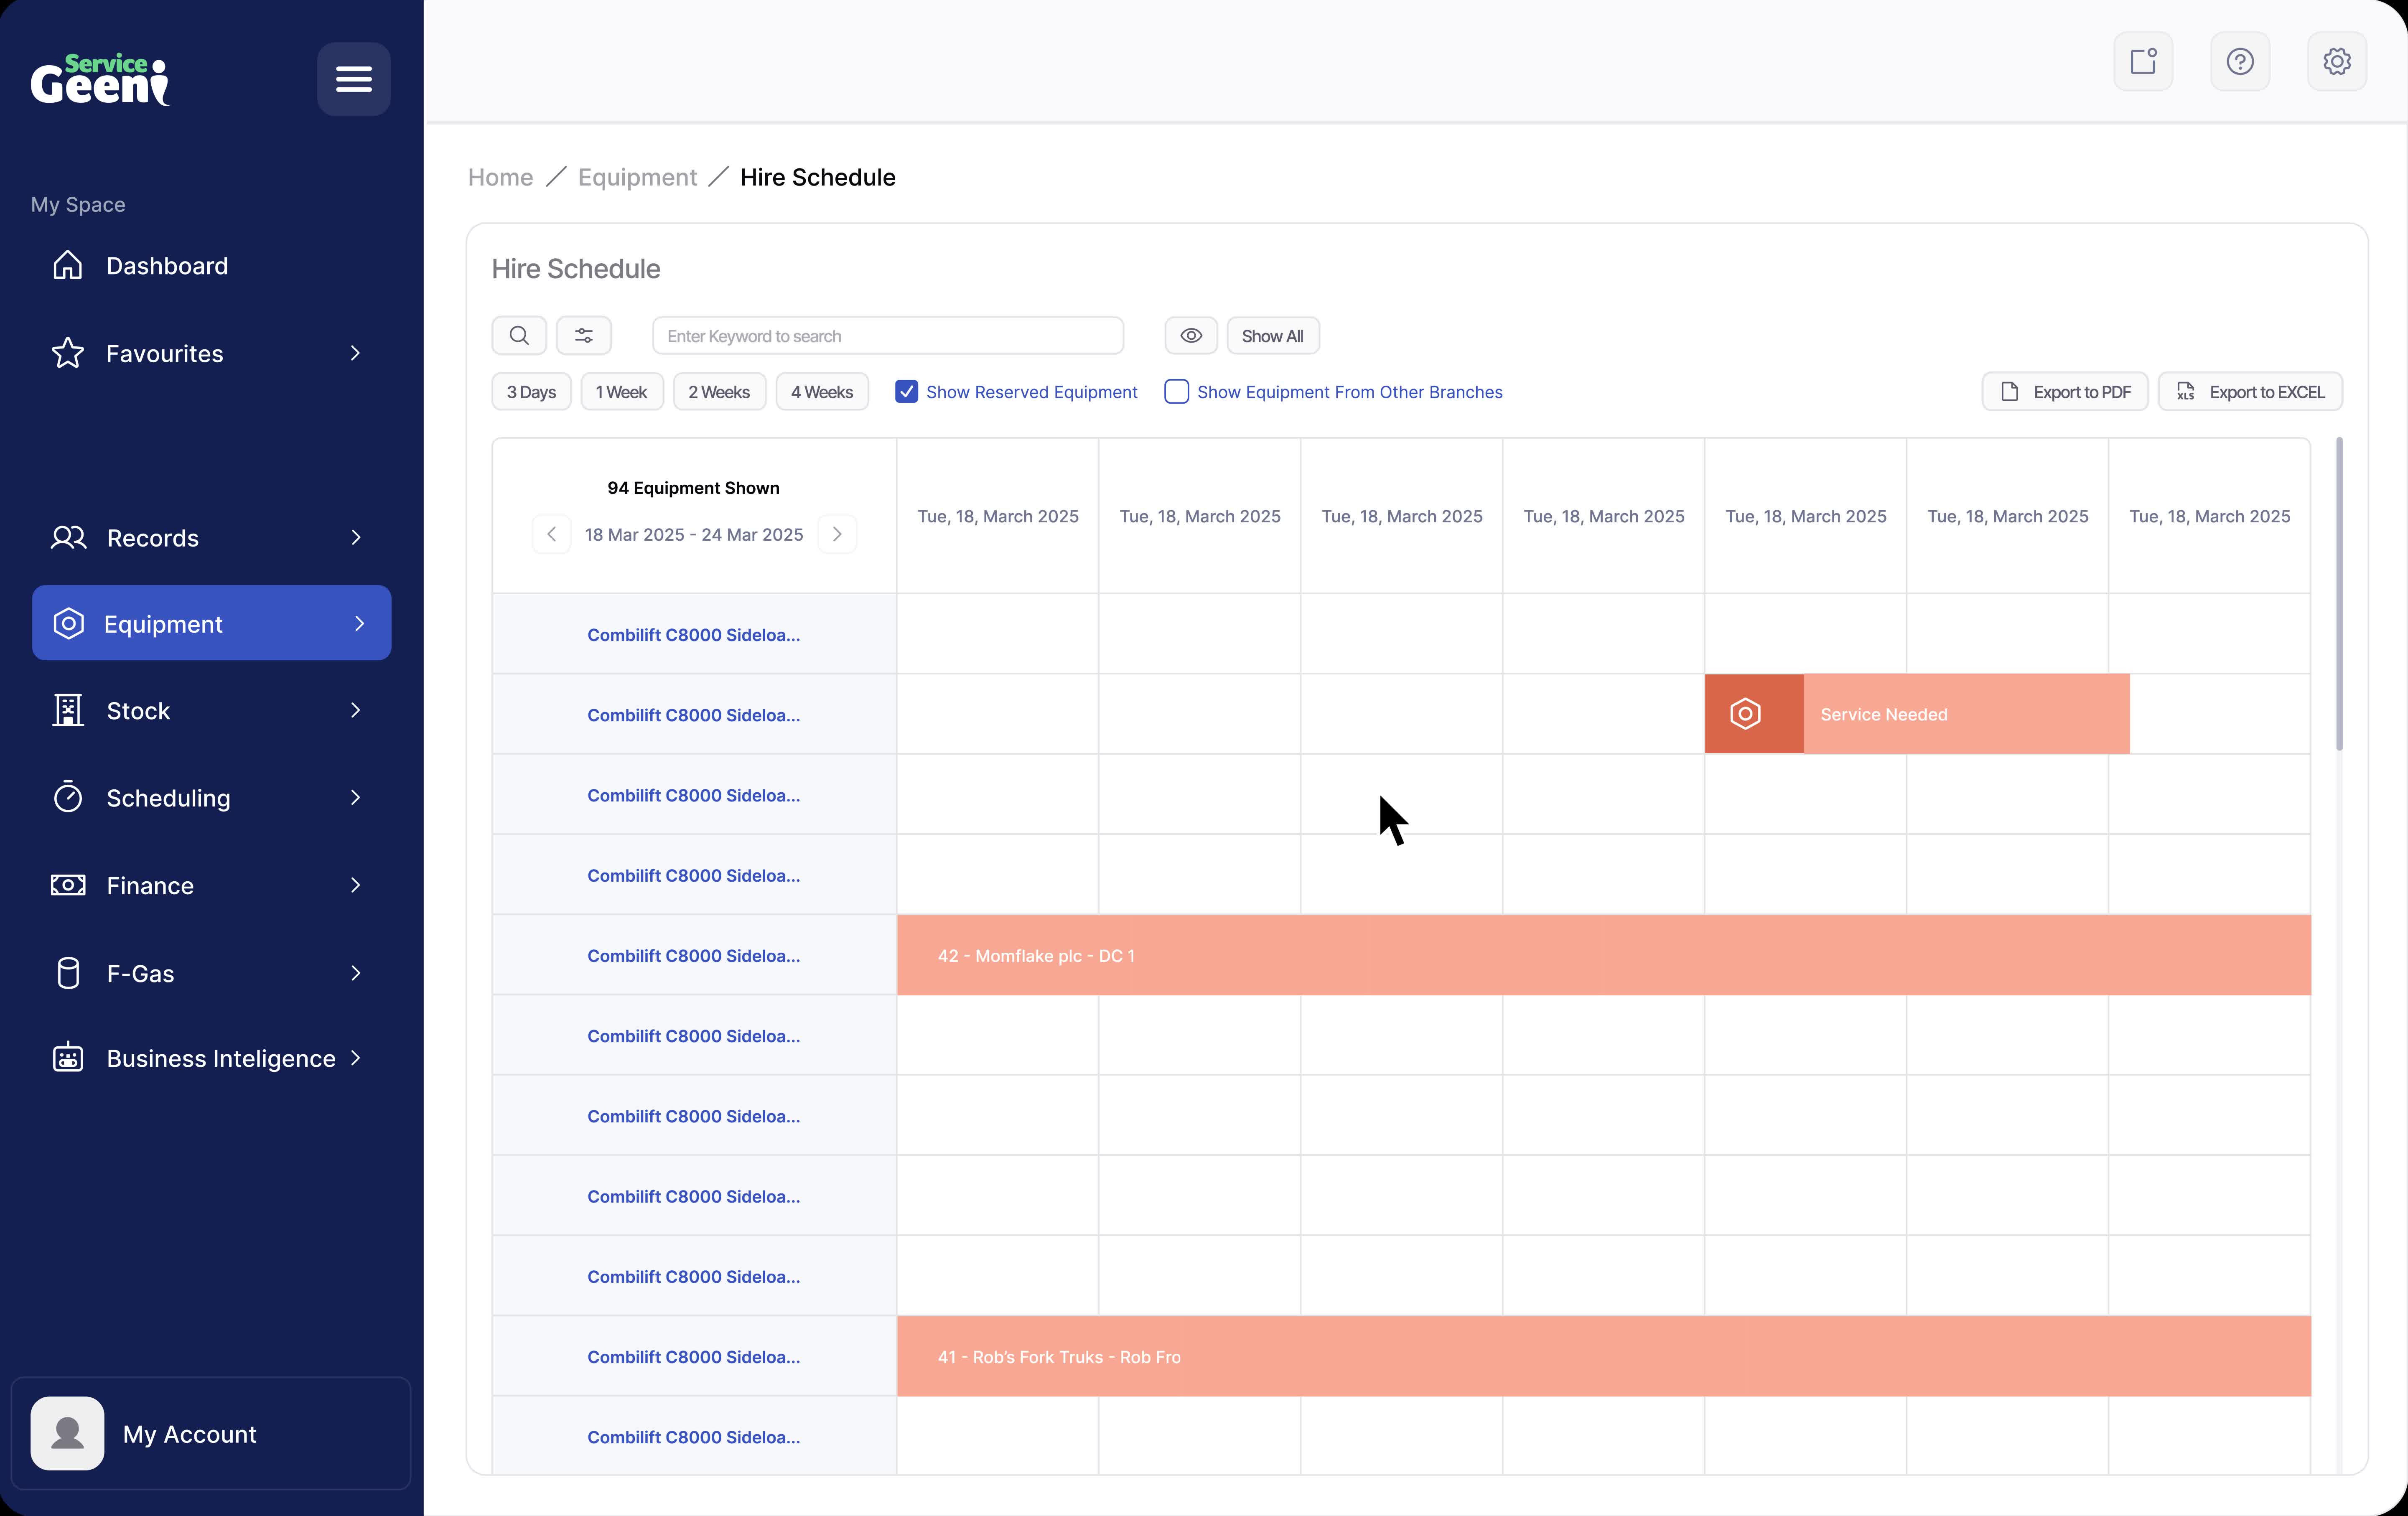
Task: Click the schedule vertical scrollbar
Action: (2339, 594)
